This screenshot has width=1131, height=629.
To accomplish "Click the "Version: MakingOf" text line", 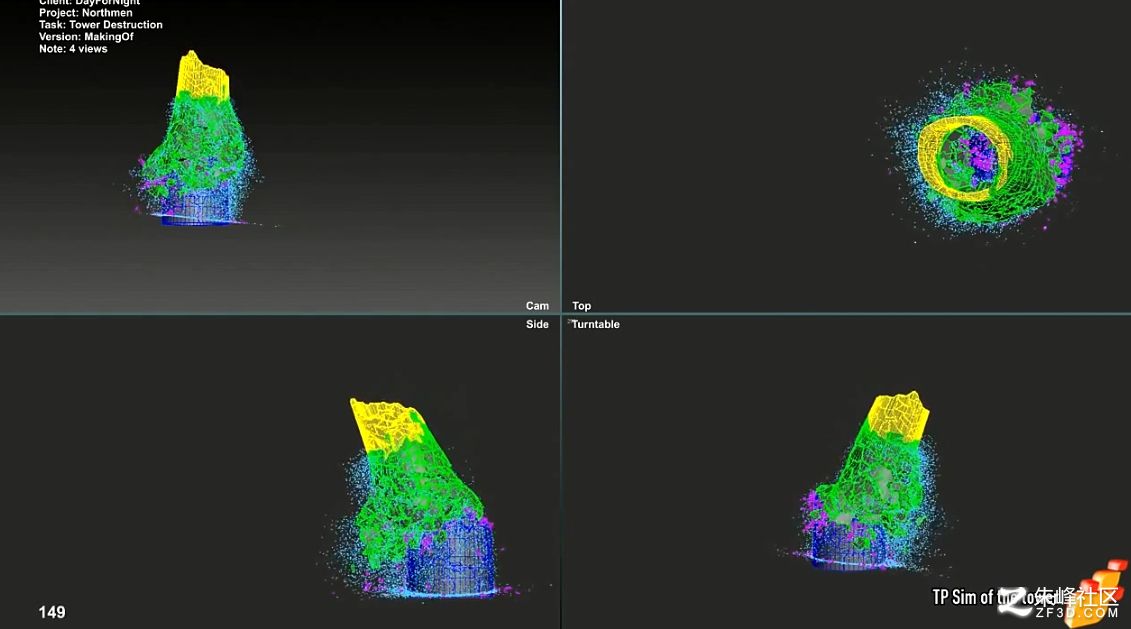I will [87, 37].
